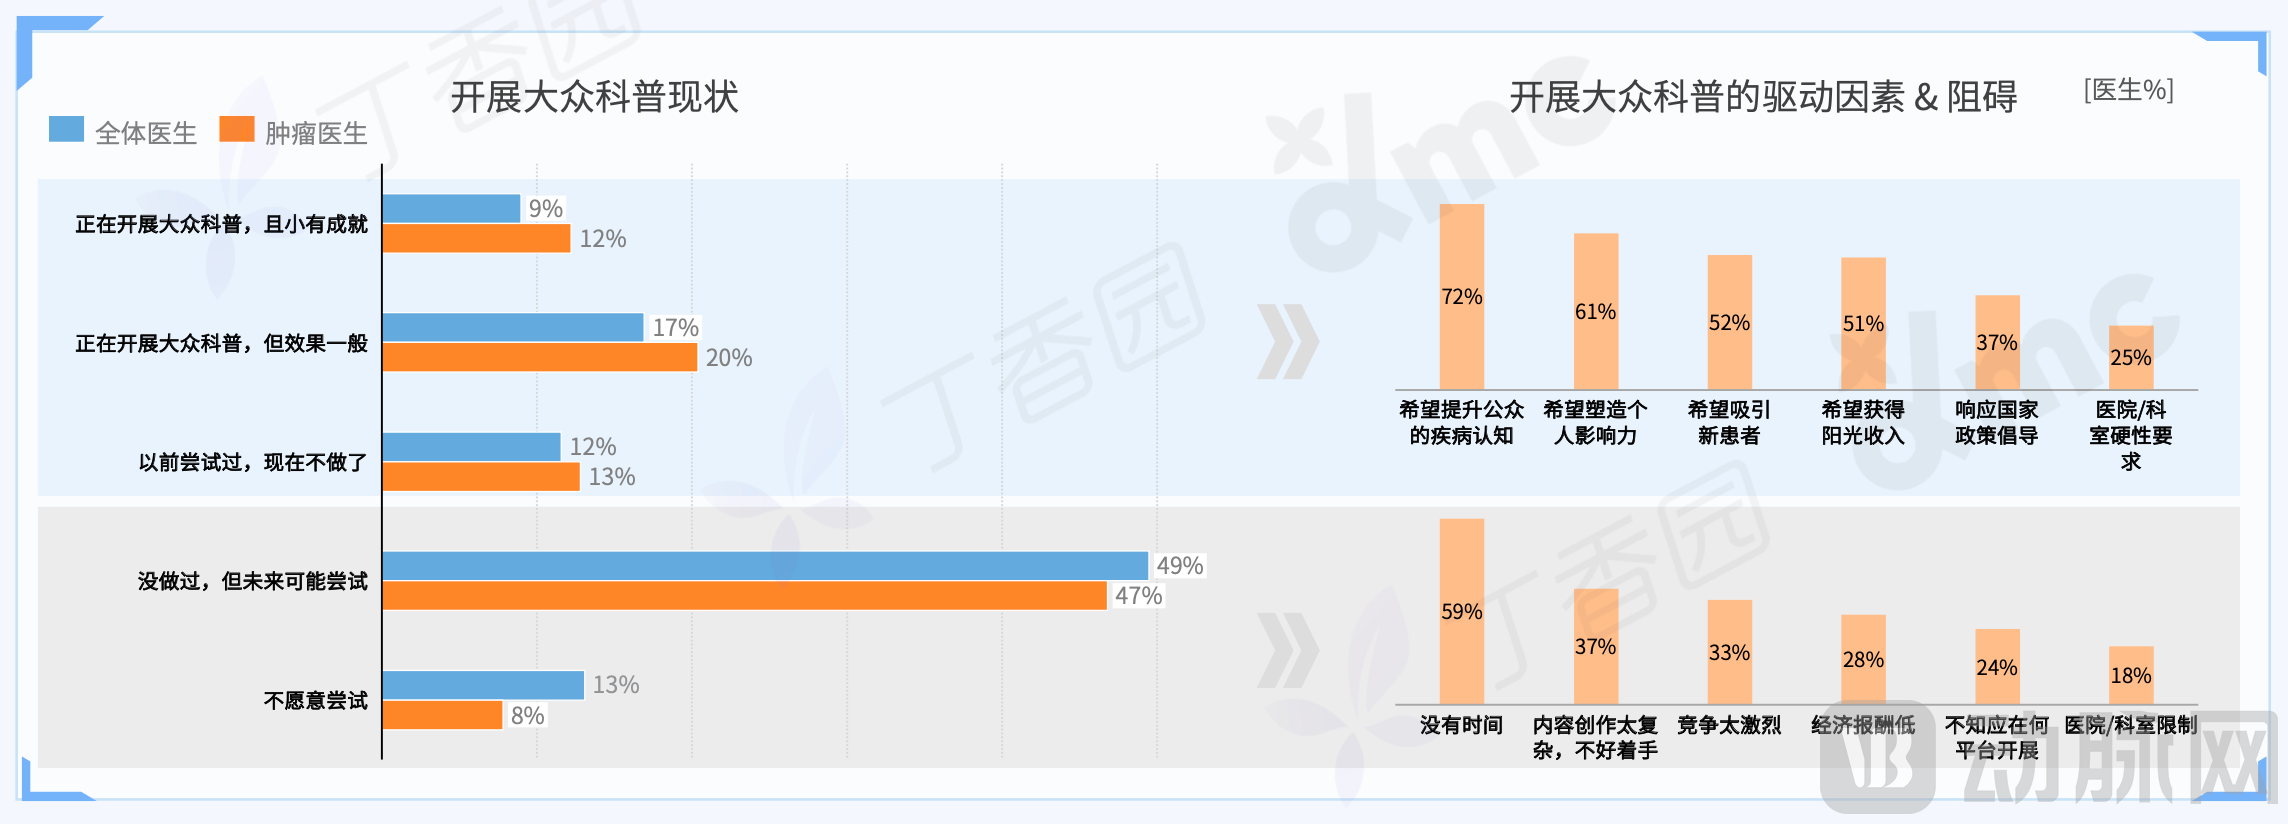
Task: Click the 开展大众科普的驱动因素 & 阻碍 title
Action: coord(1762,97)
